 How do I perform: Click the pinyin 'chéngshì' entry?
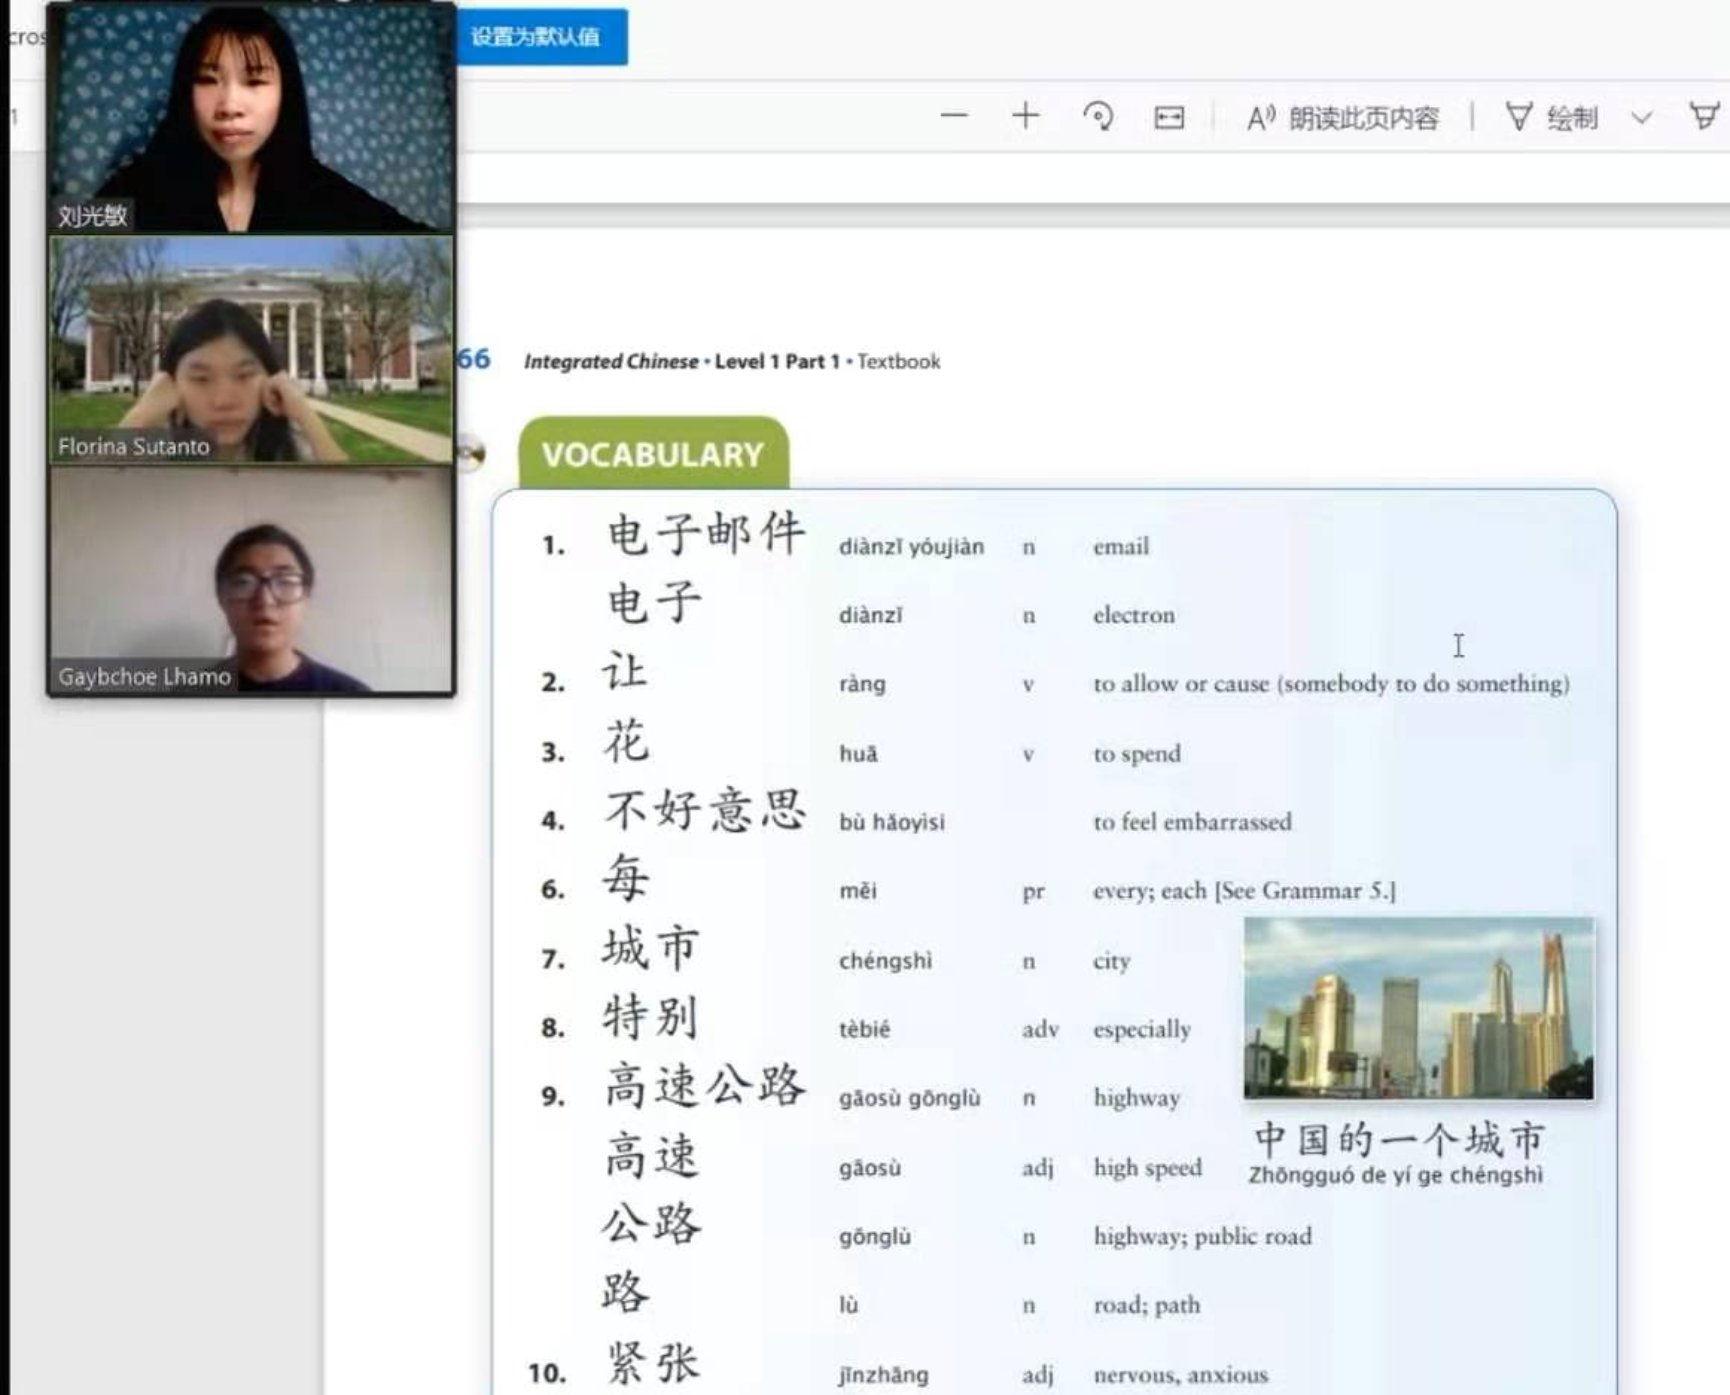(885, 961)
